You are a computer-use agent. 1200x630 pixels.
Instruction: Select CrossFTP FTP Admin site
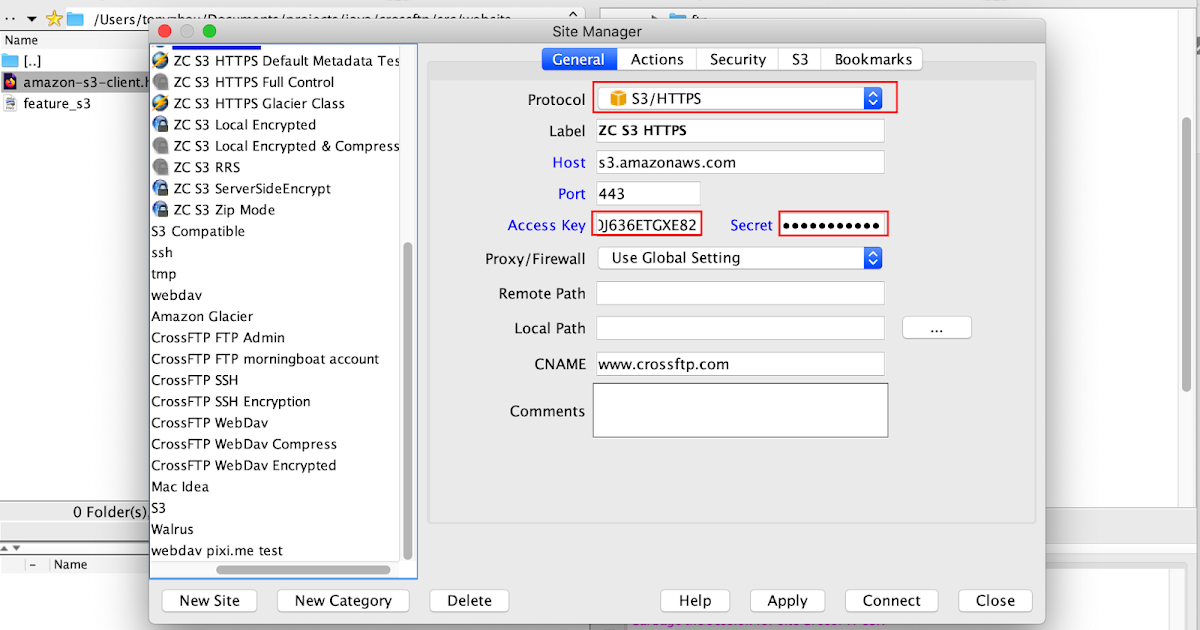click(218, 337)
